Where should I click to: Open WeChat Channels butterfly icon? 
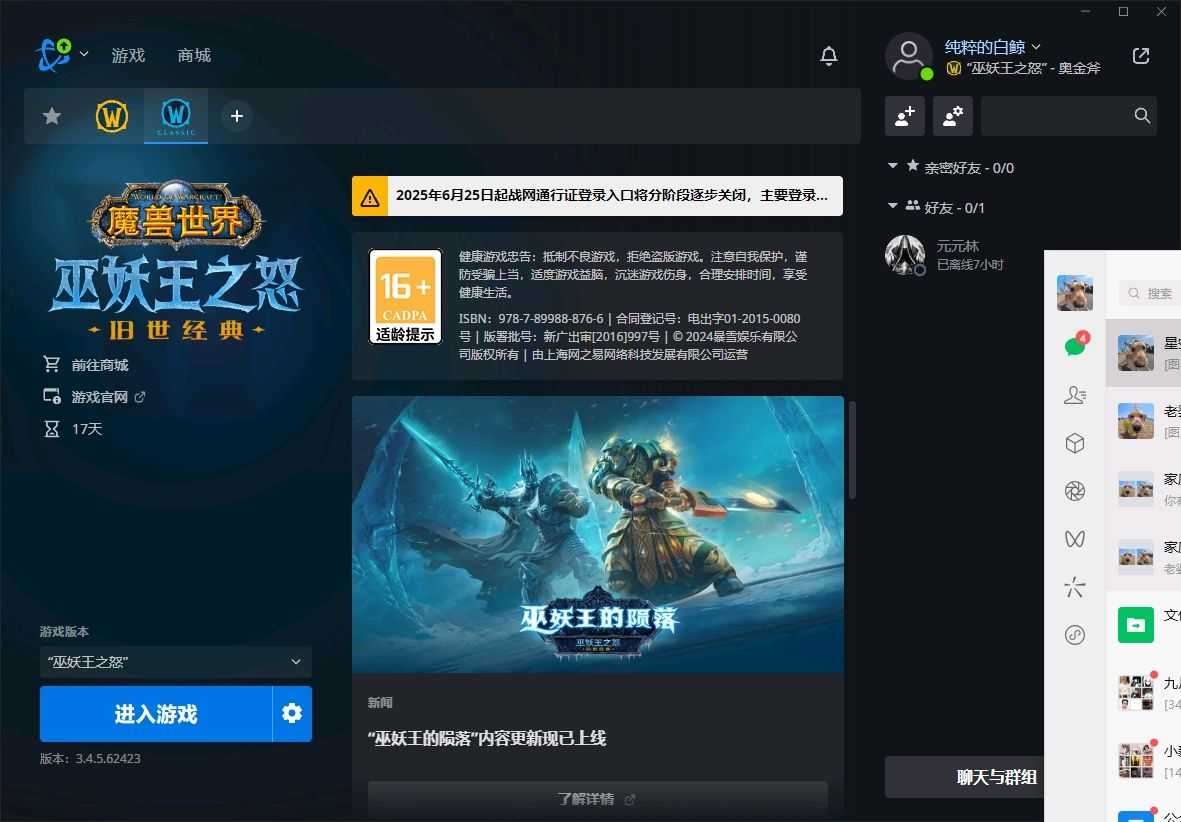pos(1075,539)
